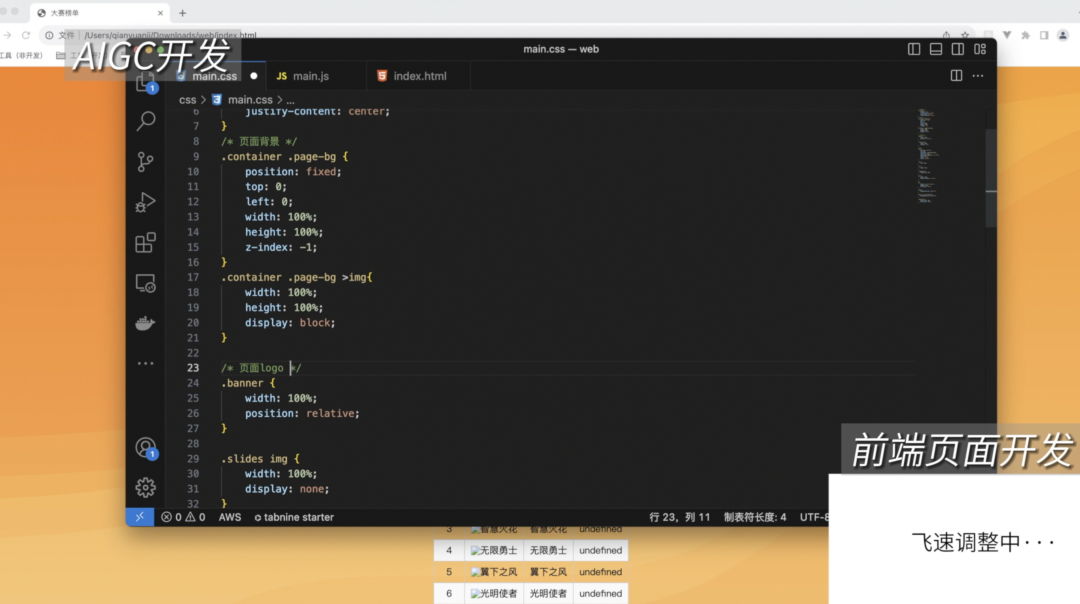
Task: Select the css folder breadcrumb
Action: pyautogui.click(x=187, y=100)
